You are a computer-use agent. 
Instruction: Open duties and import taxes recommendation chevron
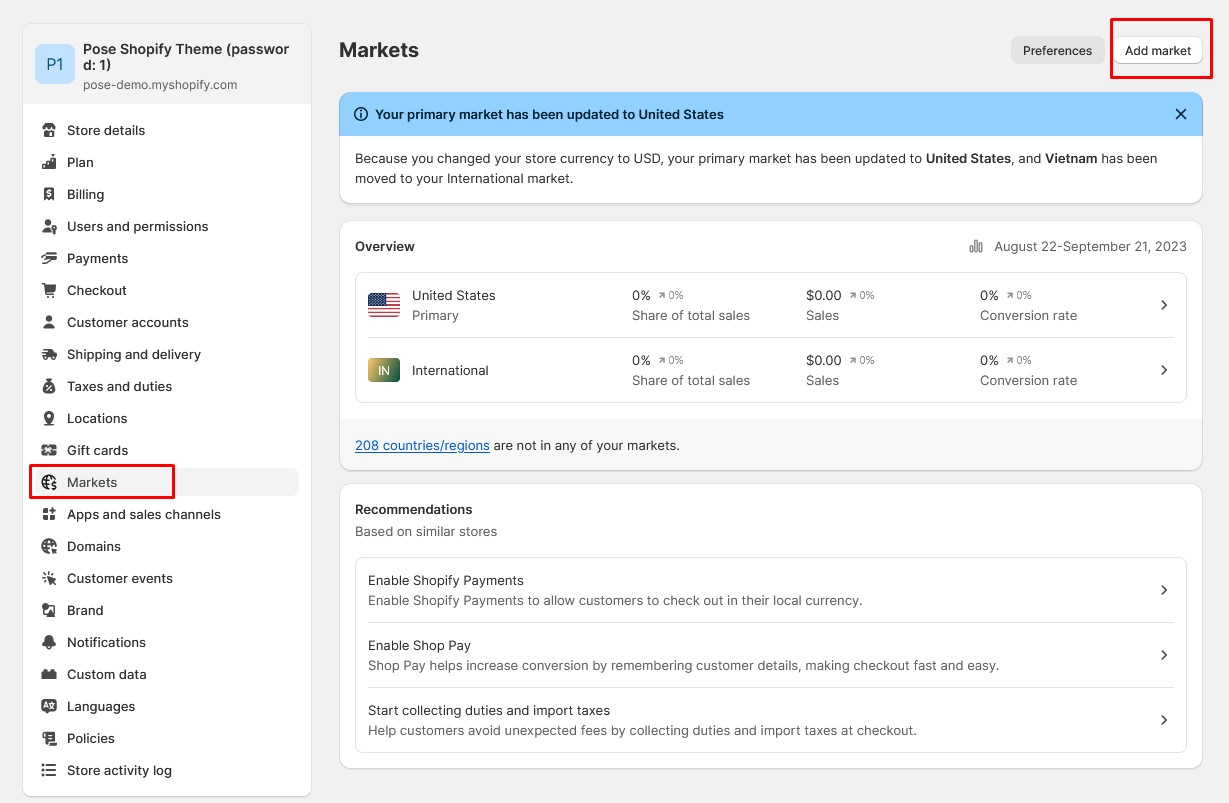click(x=1164, y=720)
